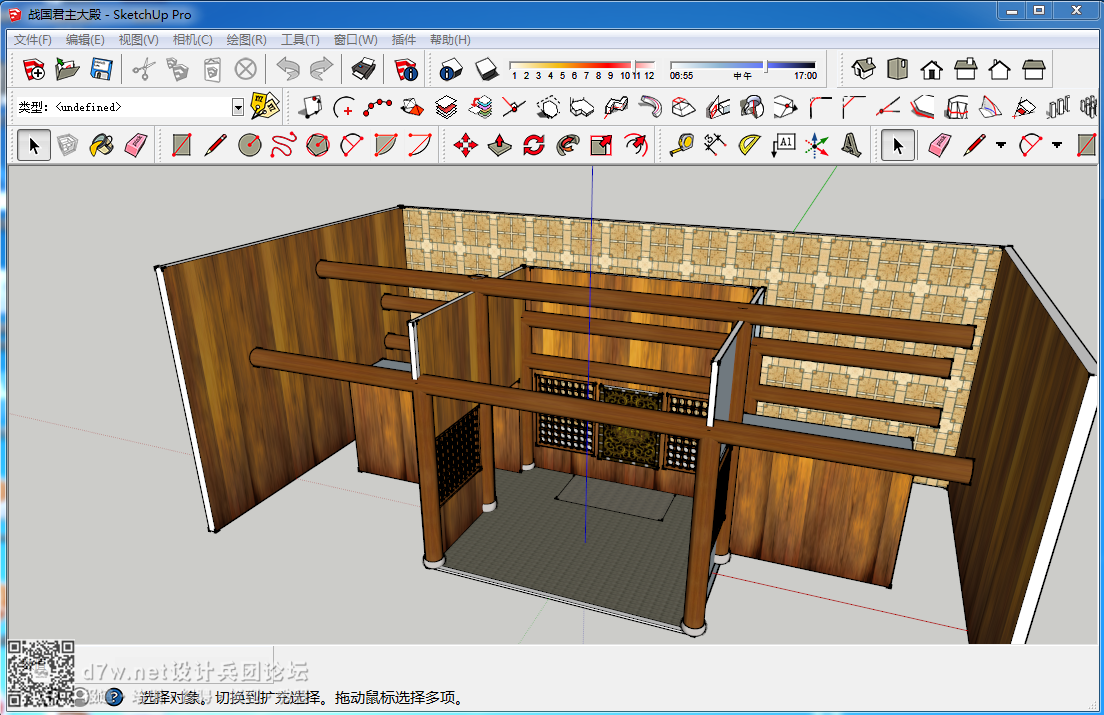Click the 17:00 time label
Screen dimensions: 1104x715
[805, 76]
